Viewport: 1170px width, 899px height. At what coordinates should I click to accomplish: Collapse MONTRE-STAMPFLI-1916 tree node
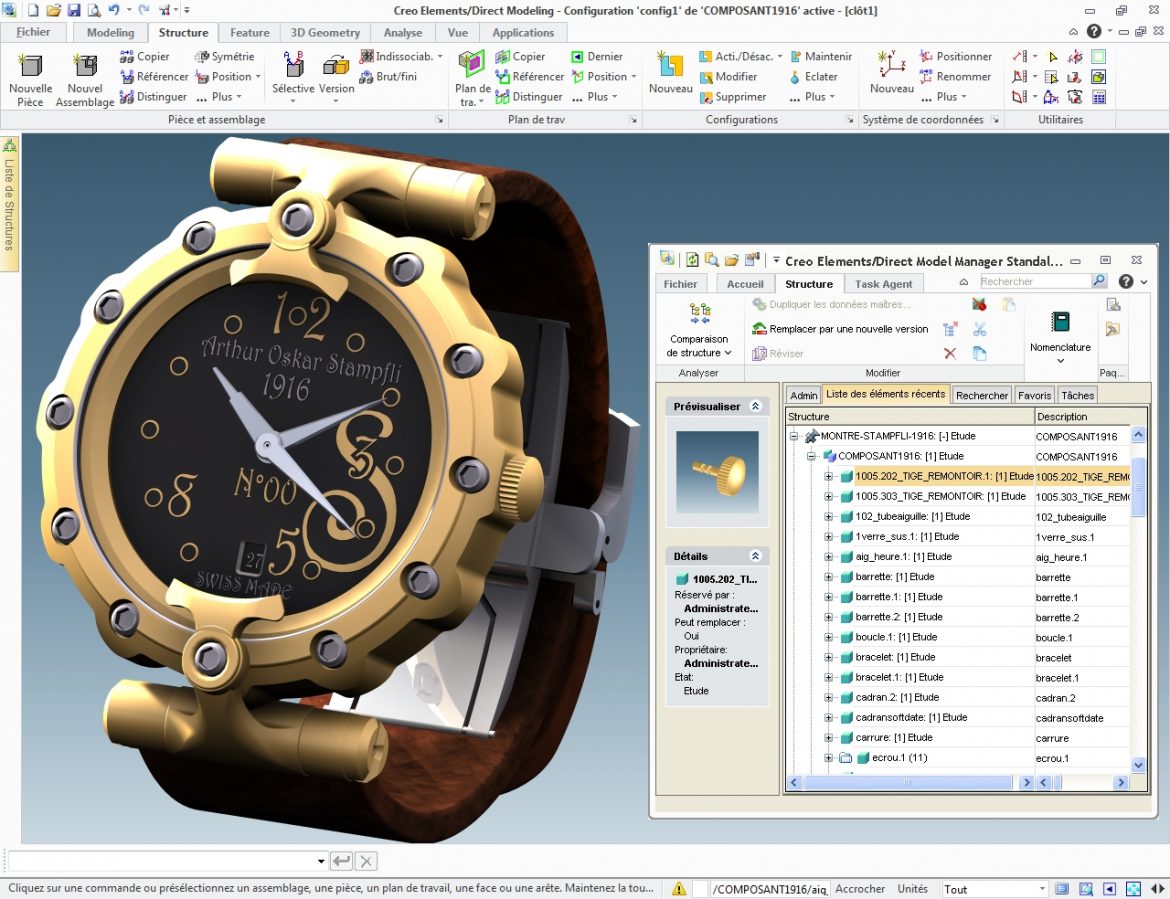point(794,436)
